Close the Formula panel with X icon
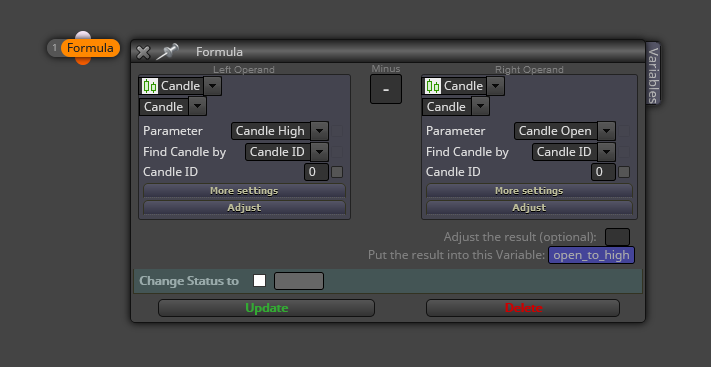Viewport: 711px width, 367px height. click(143, 53)
